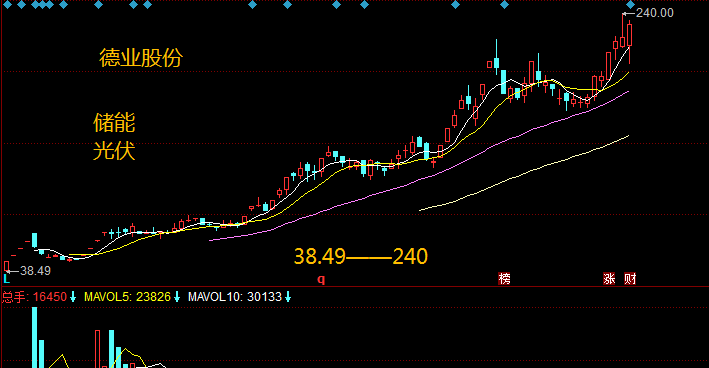Click the 38.49 low price label
Screen dimensions: 709x368
point(35,271)
